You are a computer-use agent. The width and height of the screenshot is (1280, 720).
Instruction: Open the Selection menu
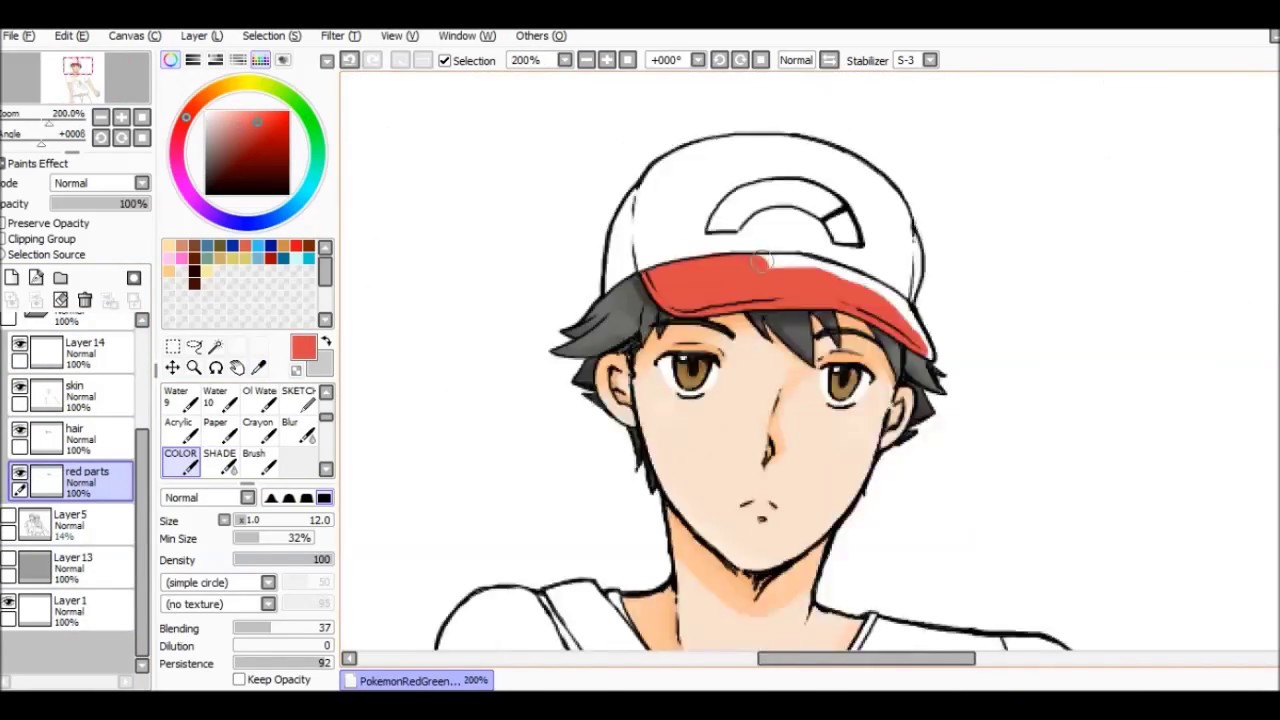[271, 36]
